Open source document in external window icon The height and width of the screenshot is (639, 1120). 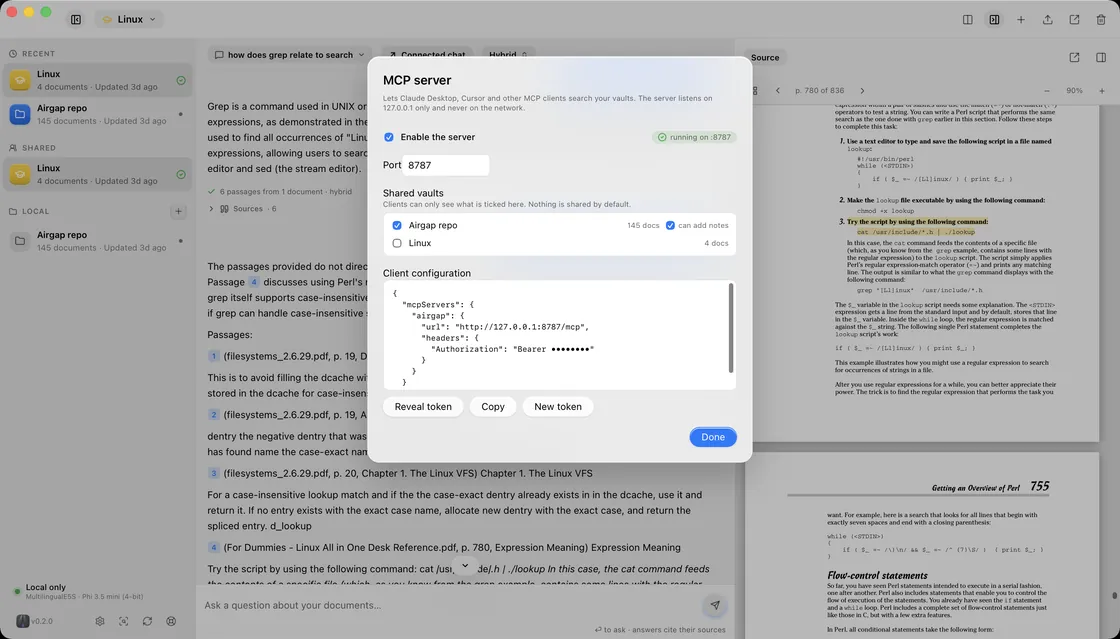(x=1074, y=57)
